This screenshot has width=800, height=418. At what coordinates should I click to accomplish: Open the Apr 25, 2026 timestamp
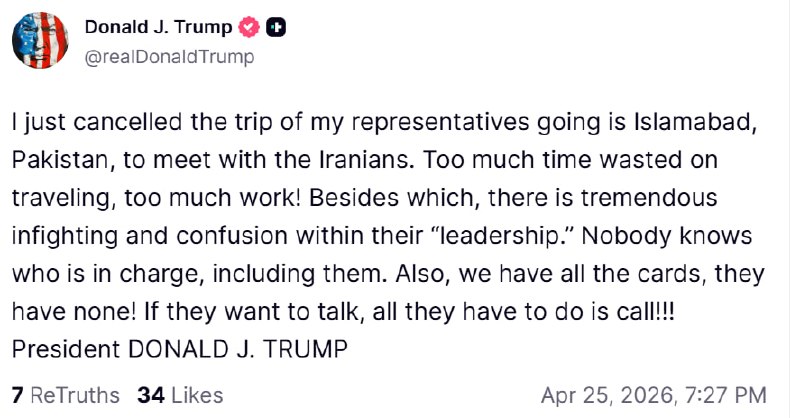point(653,395)
